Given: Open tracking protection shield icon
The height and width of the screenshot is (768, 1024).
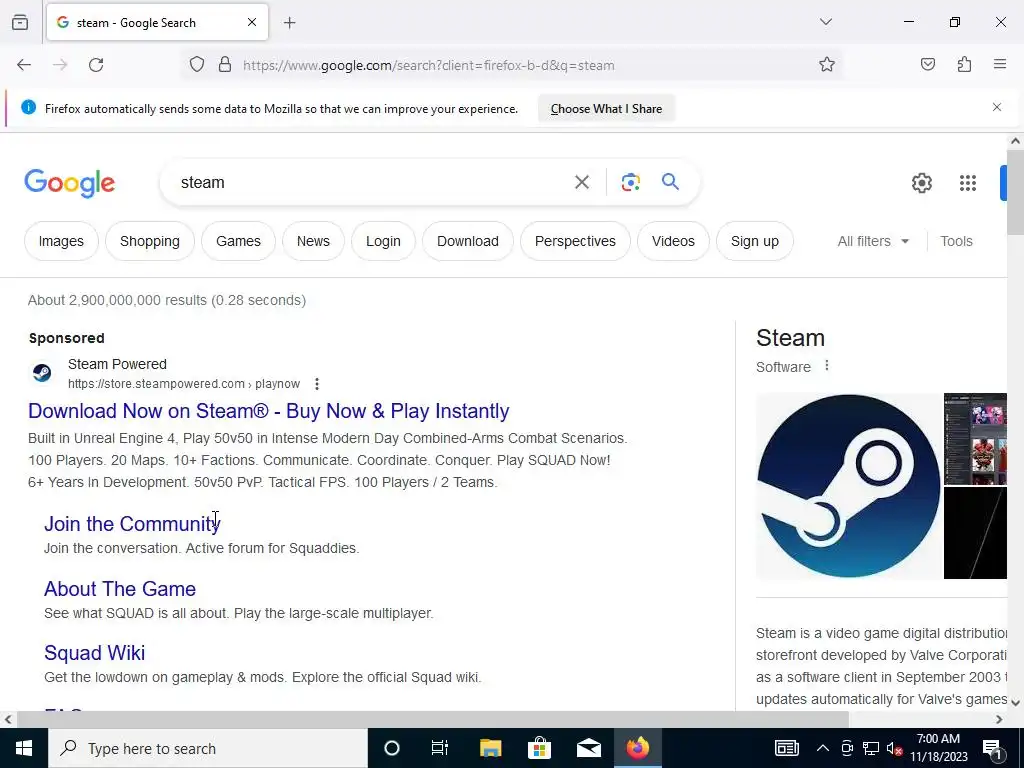Looking at the screenshot, I should [x=197, y=65].
